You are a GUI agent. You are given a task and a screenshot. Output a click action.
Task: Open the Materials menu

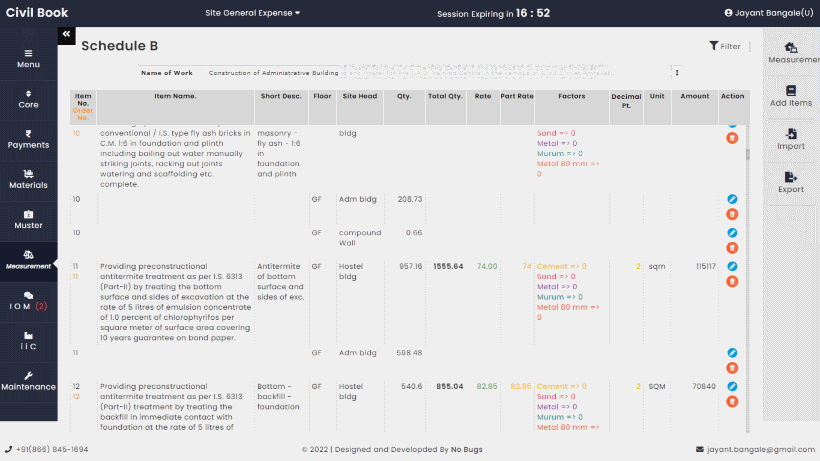28,179
